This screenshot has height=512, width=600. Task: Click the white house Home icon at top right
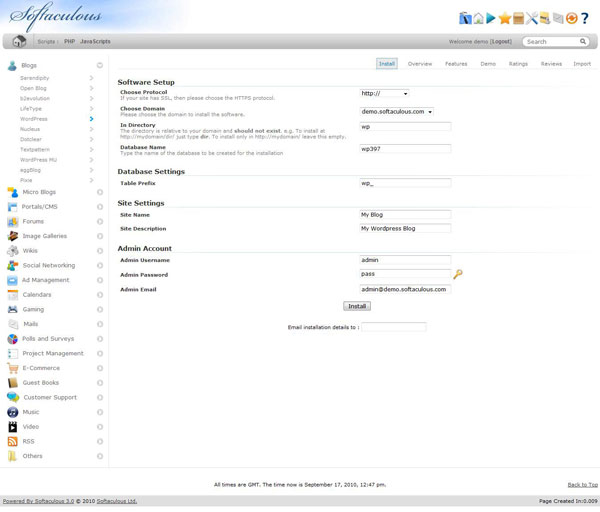[478, 18]
